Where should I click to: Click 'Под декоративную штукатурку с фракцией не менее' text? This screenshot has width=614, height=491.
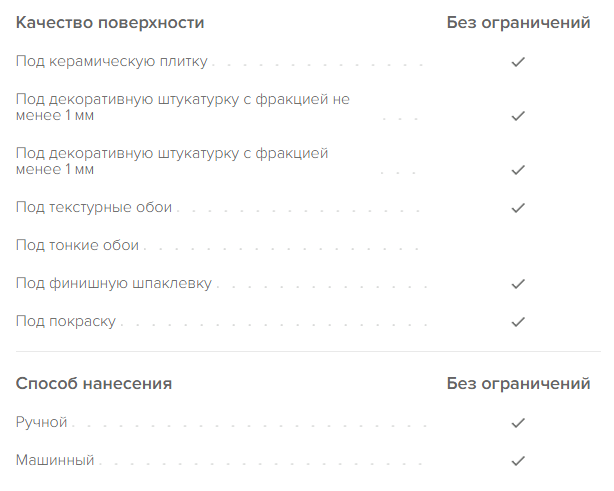pyautogui.click(x=182, y=100)
